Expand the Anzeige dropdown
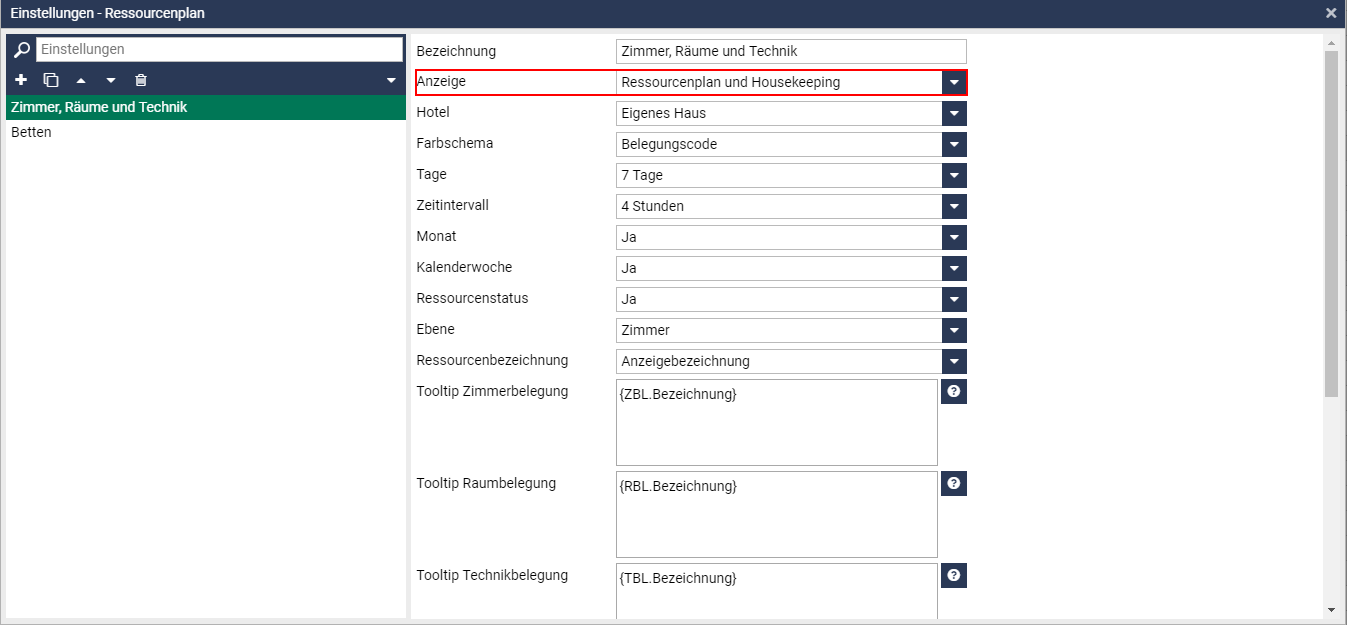The image size is (1347, 625). (x=954, y=82)
